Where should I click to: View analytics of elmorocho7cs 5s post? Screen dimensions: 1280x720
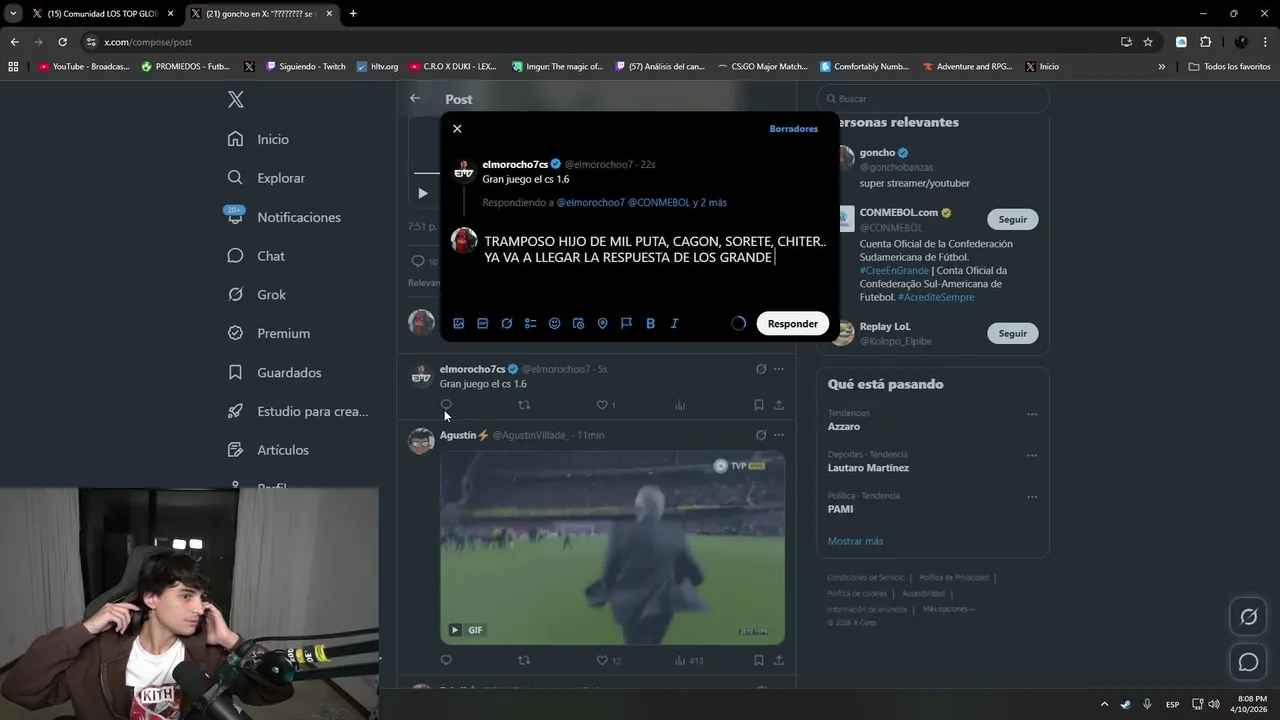[680, 405]
